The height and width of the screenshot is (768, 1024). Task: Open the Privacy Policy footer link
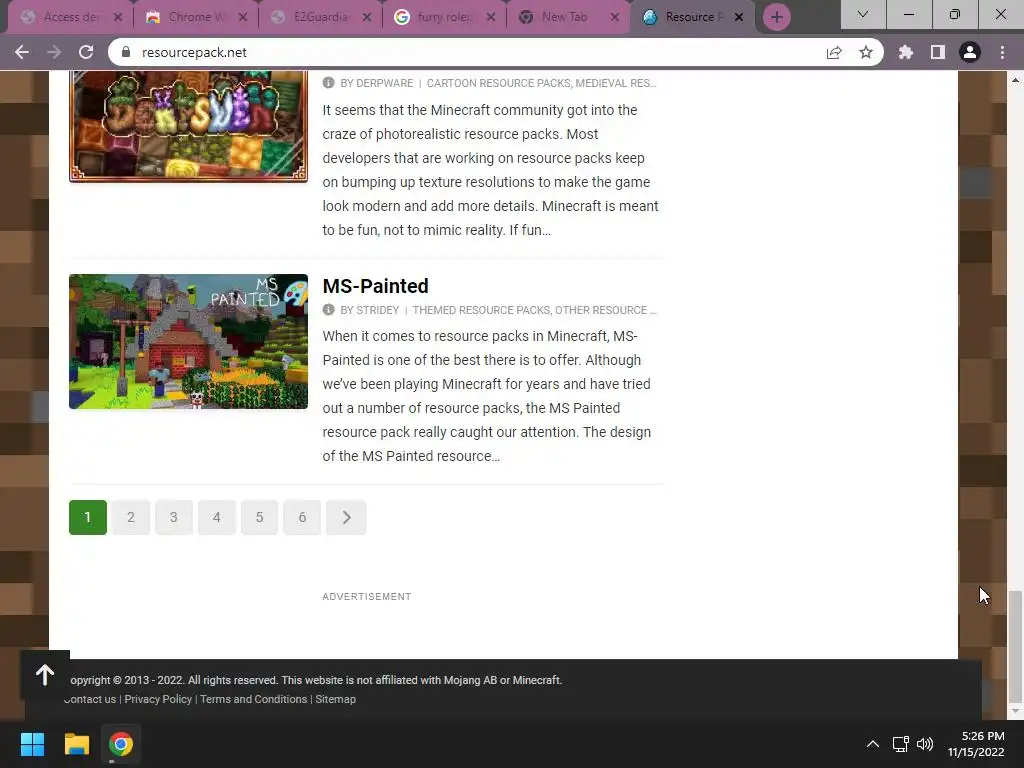(x=158, y=699)
